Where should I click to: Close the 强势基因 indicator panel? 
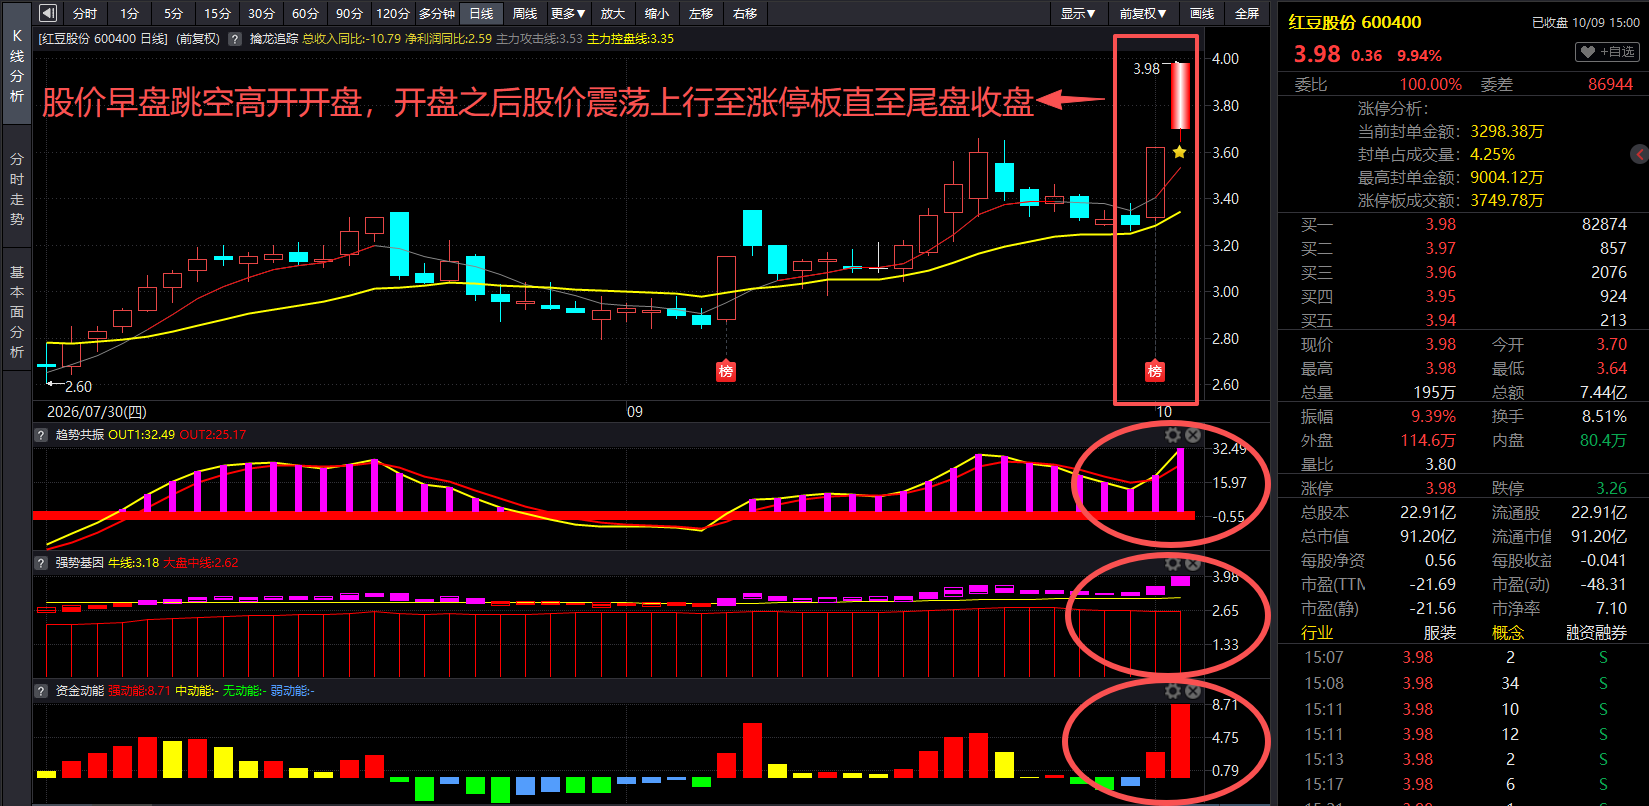click(x=1193, y=563)
